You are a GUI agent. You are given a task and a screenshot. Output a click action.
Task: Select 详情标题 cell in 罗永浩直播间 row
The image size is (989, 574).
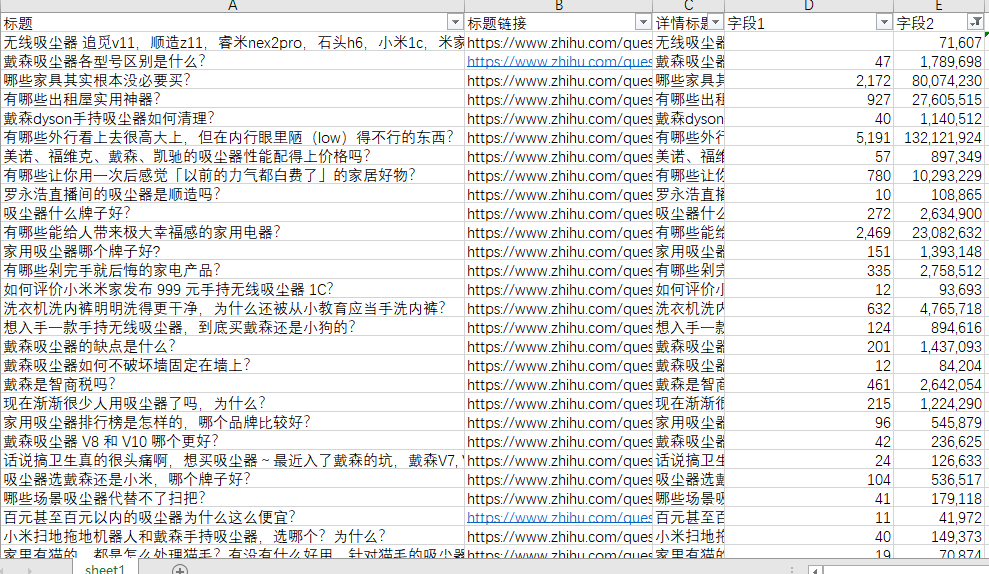click(688, 194)
